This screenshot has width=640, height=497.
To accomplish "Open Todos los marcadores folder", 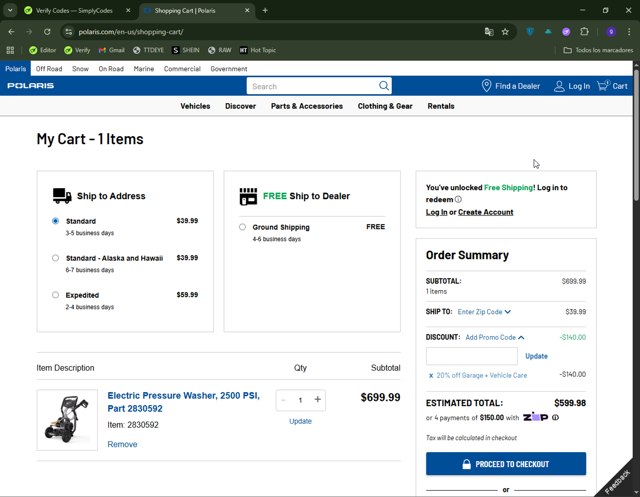I will tap(598, 50).
